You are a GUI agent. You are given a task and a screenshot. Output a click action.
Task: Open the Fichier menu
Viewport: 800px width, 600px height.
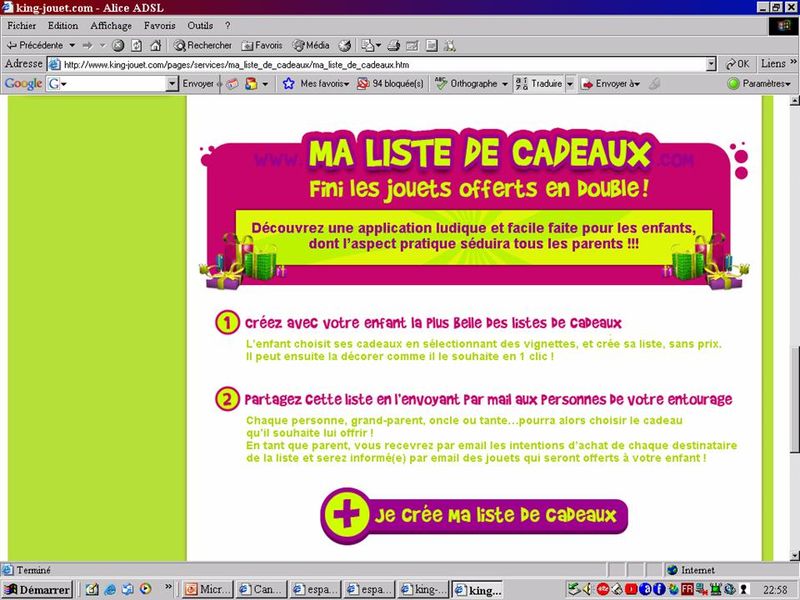[x=21, y=26]
